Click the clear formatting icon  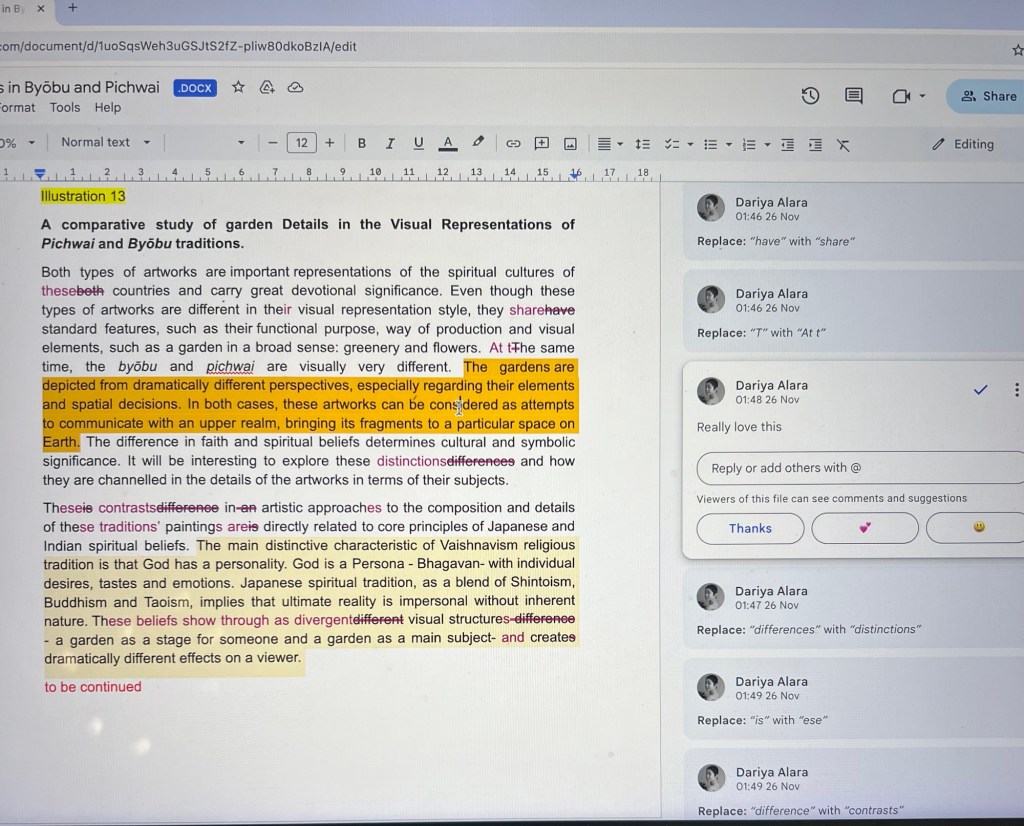point(843,145)
